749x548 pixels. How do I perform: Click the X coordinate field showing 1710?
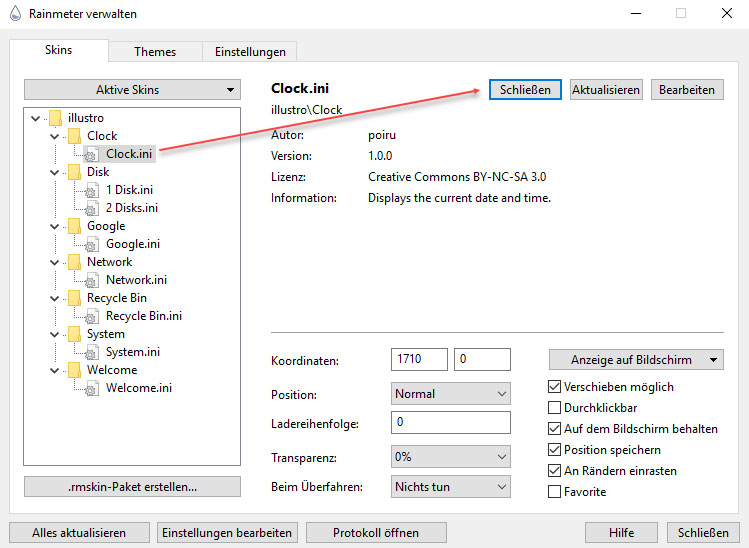[x=419, y=359]
